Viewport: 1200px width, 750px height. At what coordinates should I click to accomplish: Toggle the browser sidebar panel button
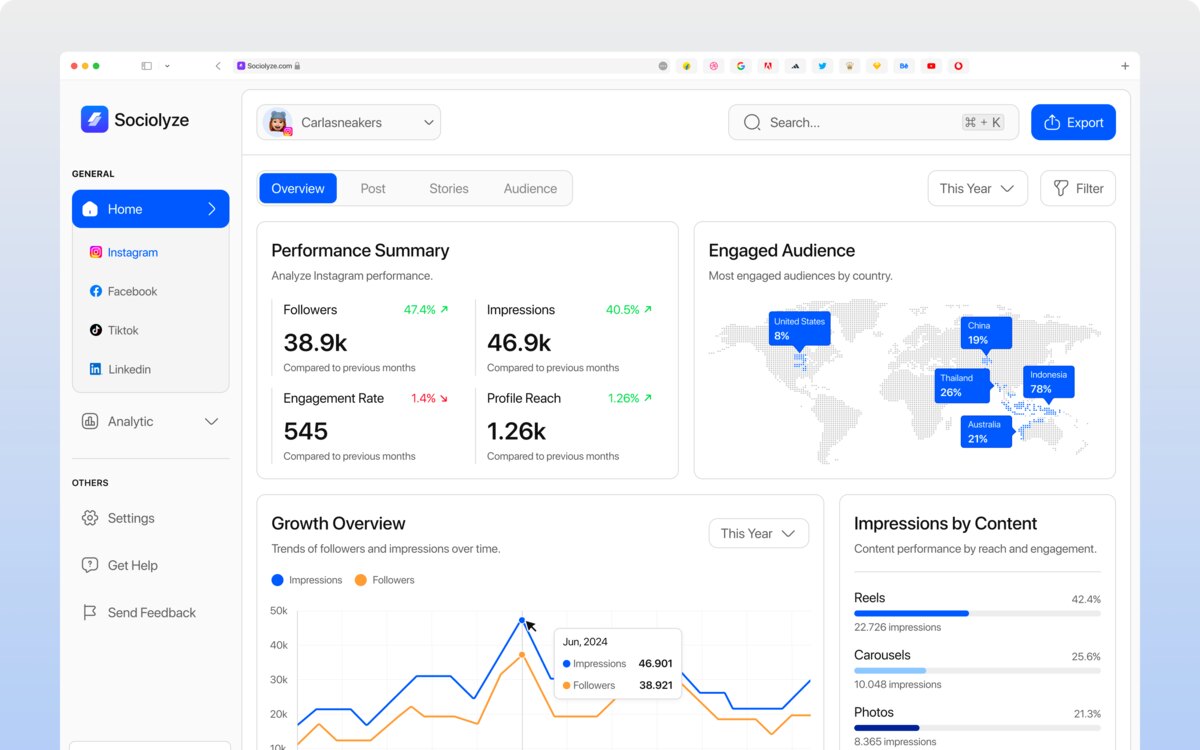[146, 66]
